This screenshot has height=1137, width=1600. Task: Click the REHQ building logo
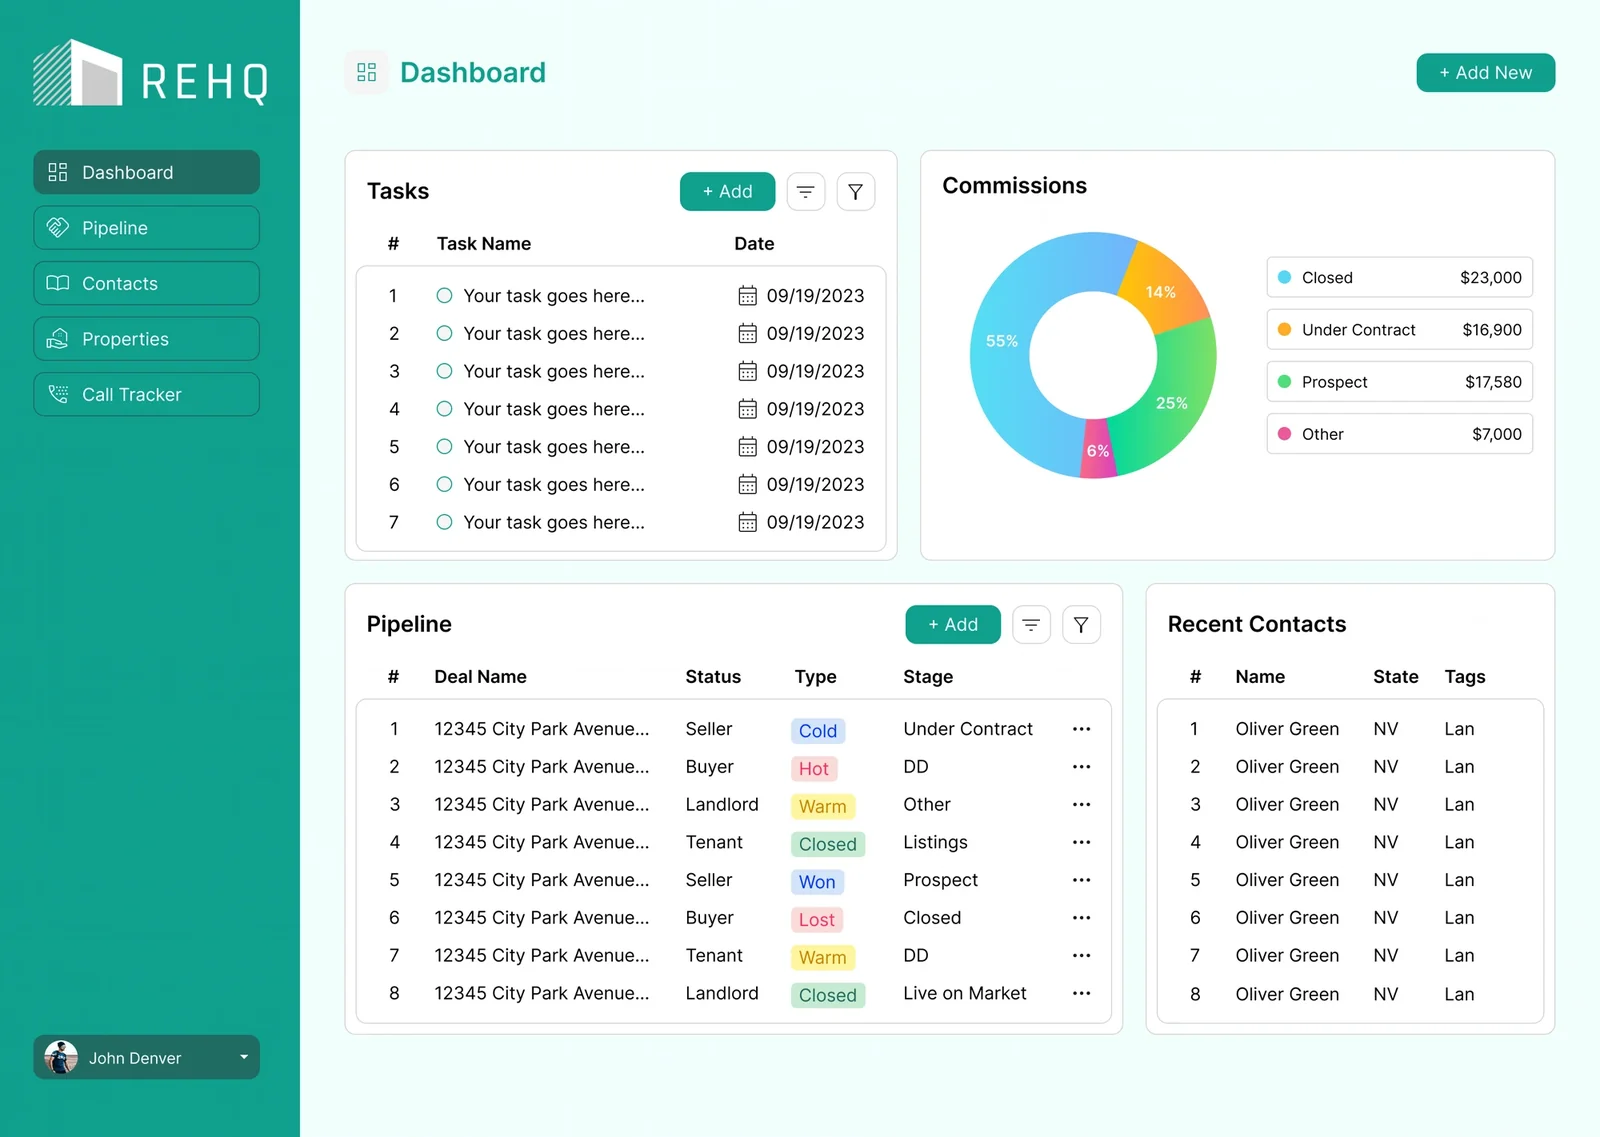click(x=77, y=73)
